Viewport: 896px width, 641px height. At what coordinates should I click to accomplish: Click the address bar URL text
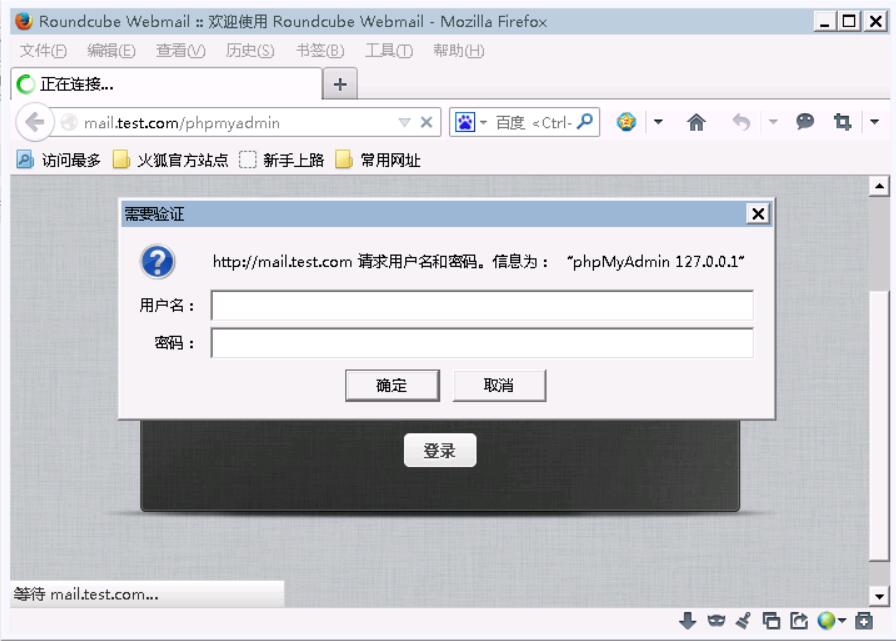point(182,123)
